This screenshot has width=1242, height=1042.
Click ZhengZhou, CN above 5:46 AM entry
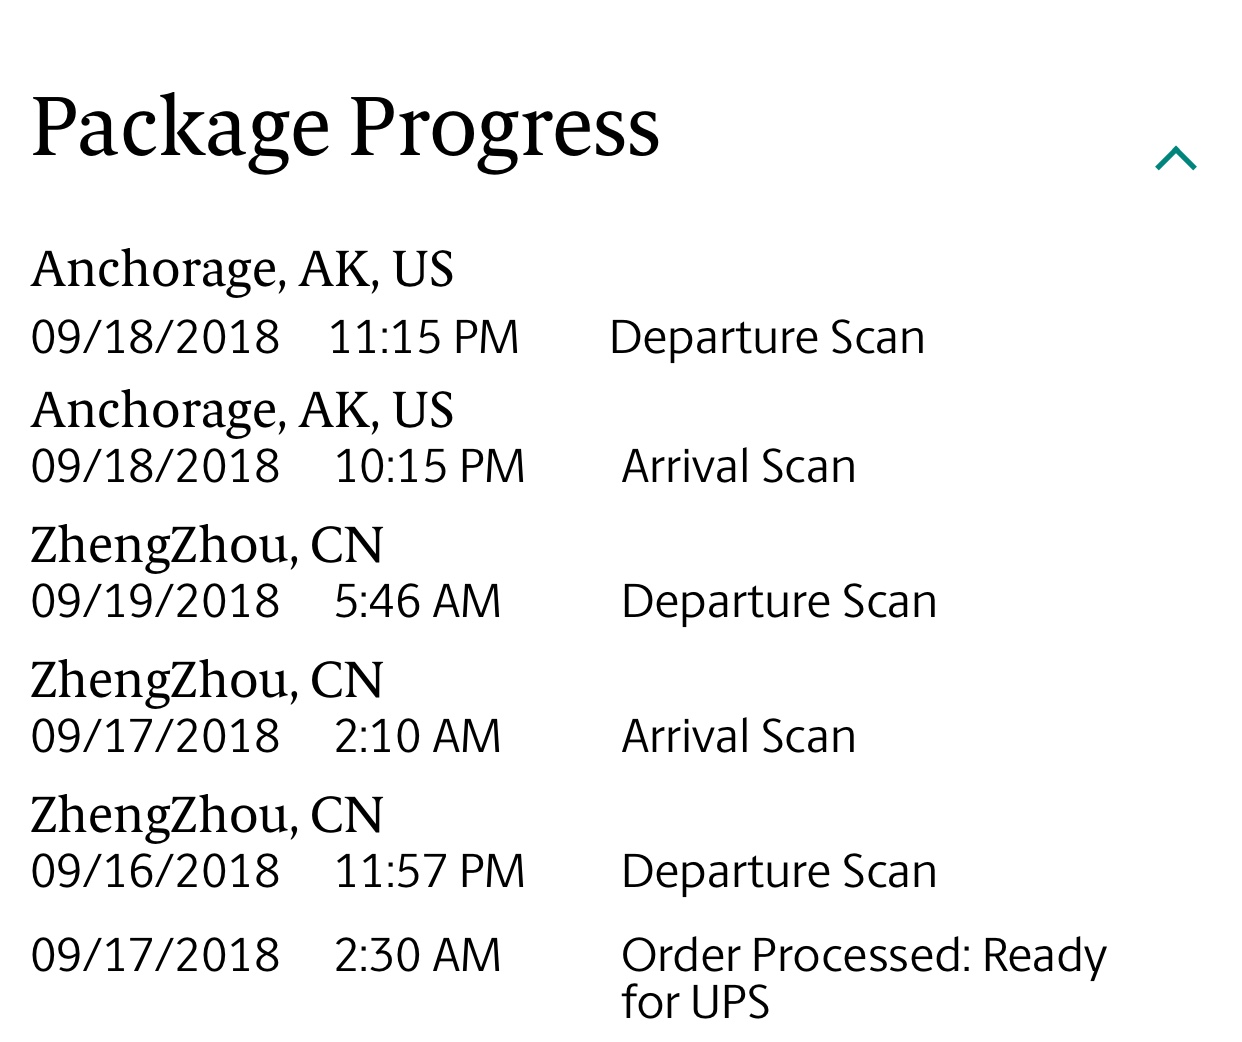pos(207,546)
